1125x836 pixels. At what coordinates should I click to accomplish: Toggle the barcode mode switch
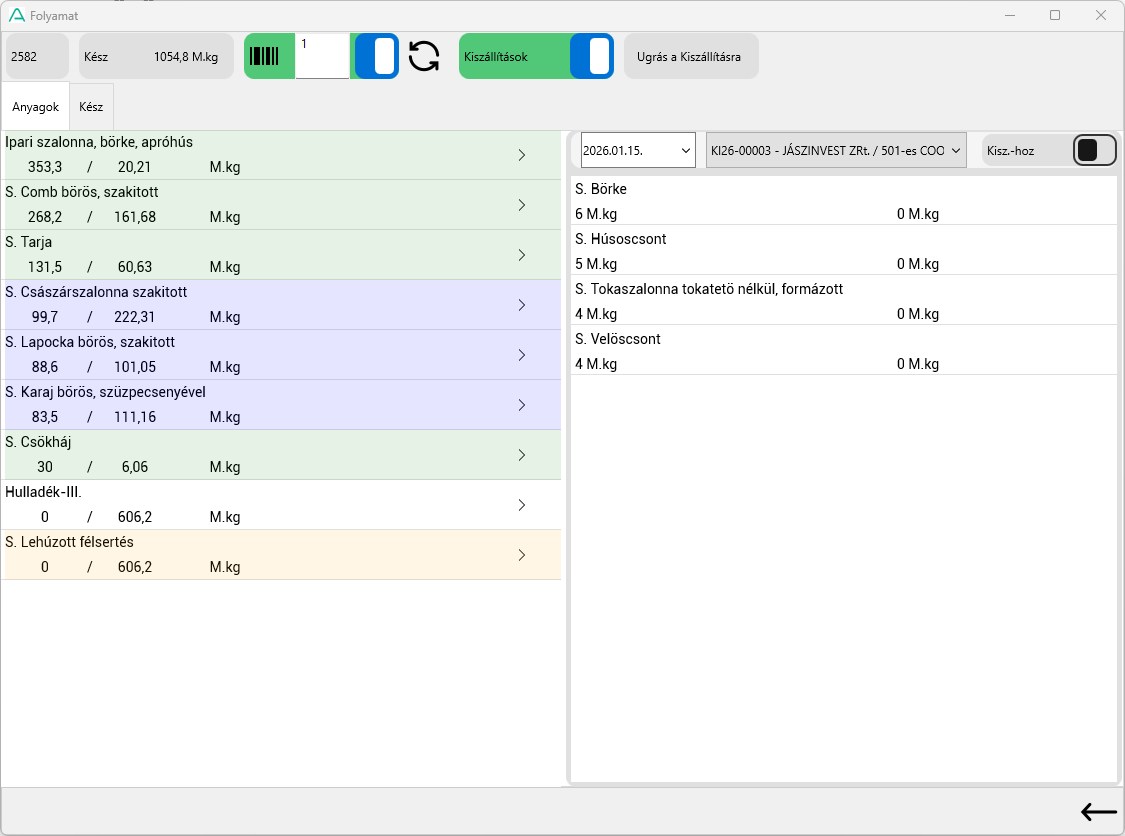click(x=377, y=56)
